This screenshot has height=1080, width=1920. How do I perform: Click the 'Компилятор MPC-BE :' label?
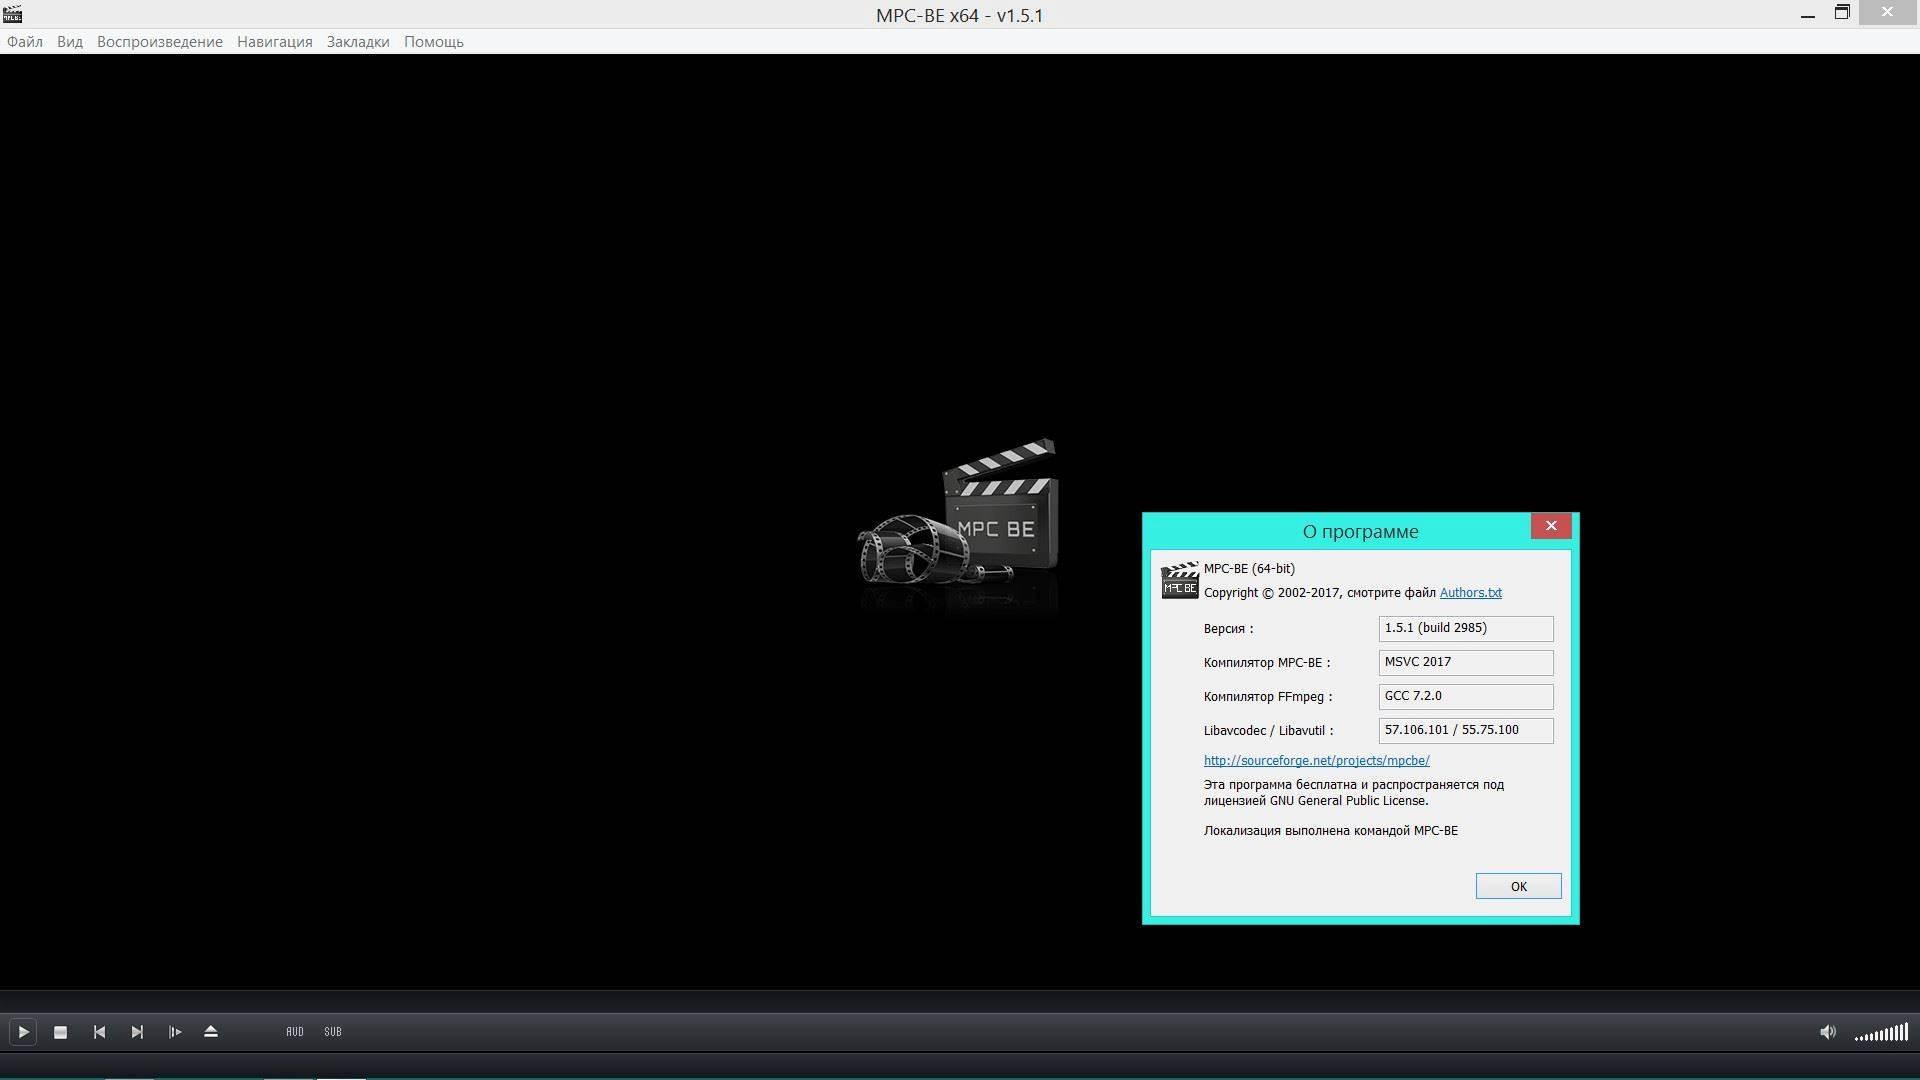[x=1267, y=663]
